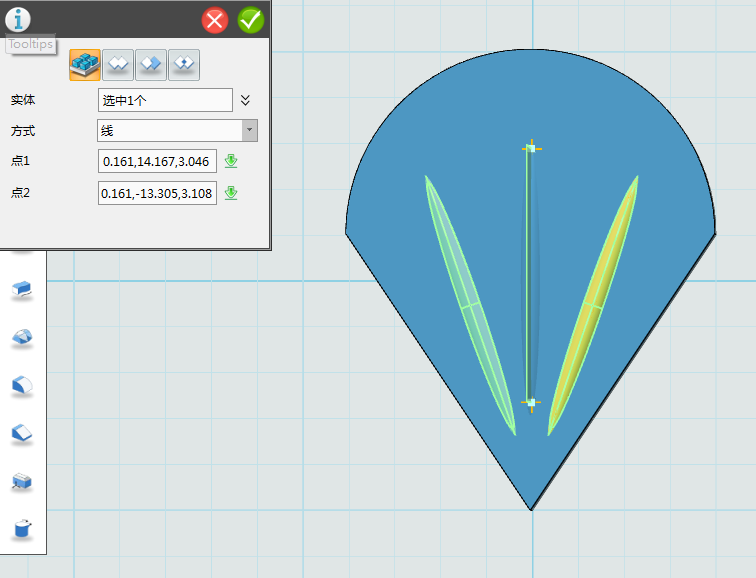Select the blue cylinder cup tool in sidebar
Image resolution: width=756 pixels, height=578 pixels.
[22, 529]
